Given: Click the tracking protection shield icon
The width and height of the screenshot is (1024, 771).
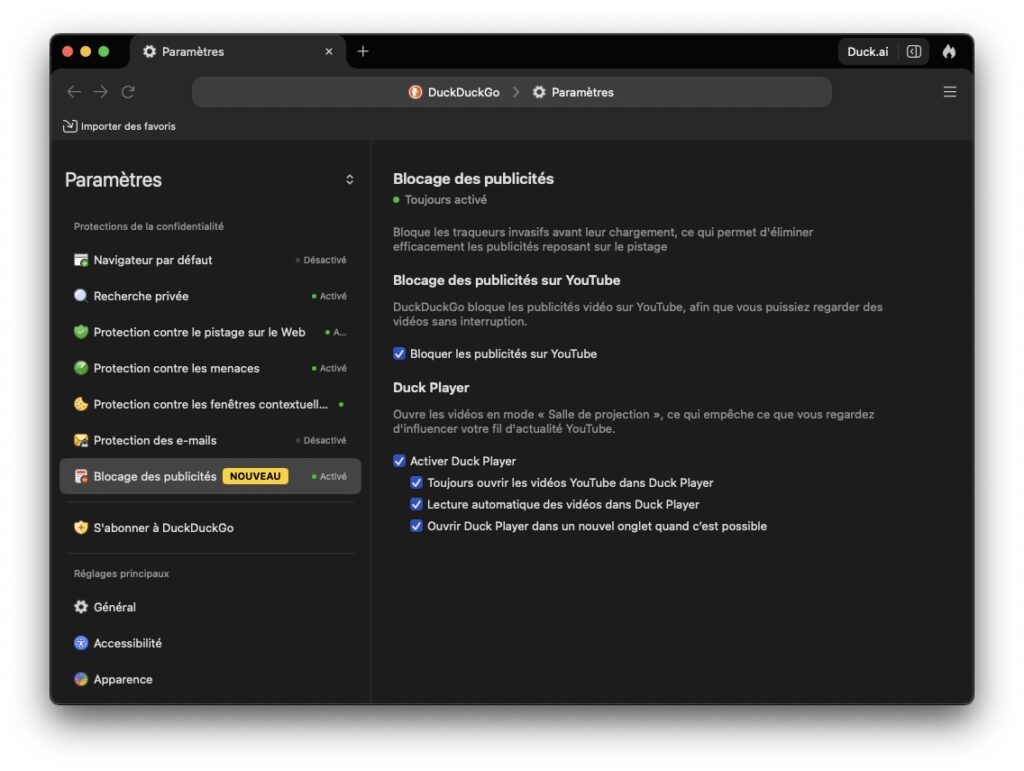Looking at the screenshot, I should [x=81, y=332].
